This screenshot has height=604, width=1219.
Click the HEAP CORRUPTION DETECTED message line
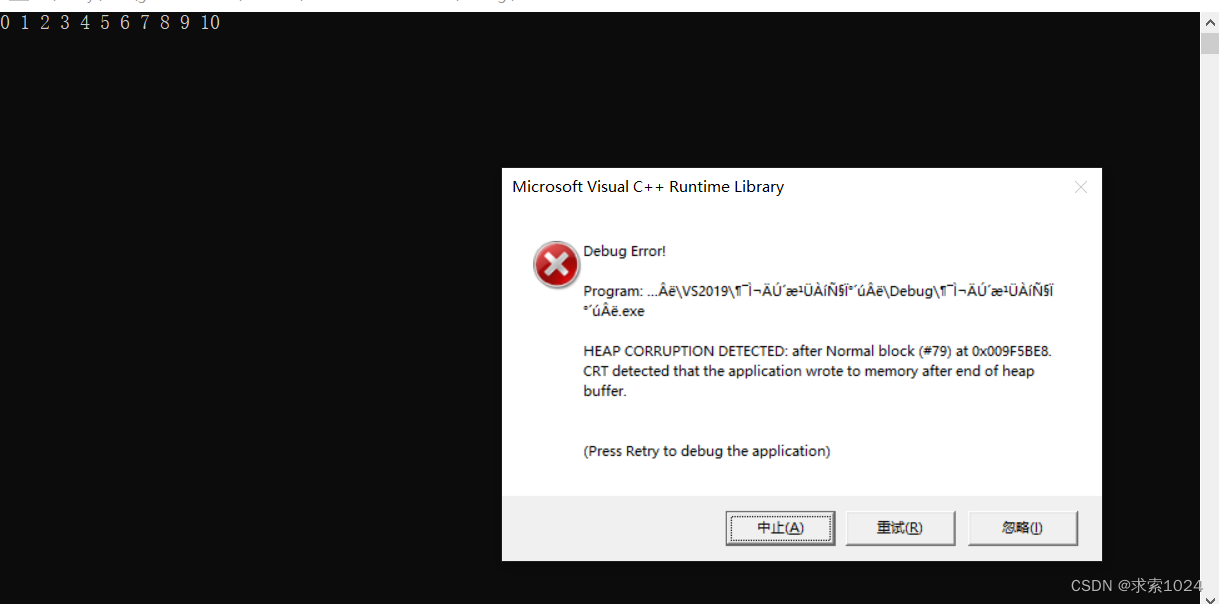[x=817, y=351]
